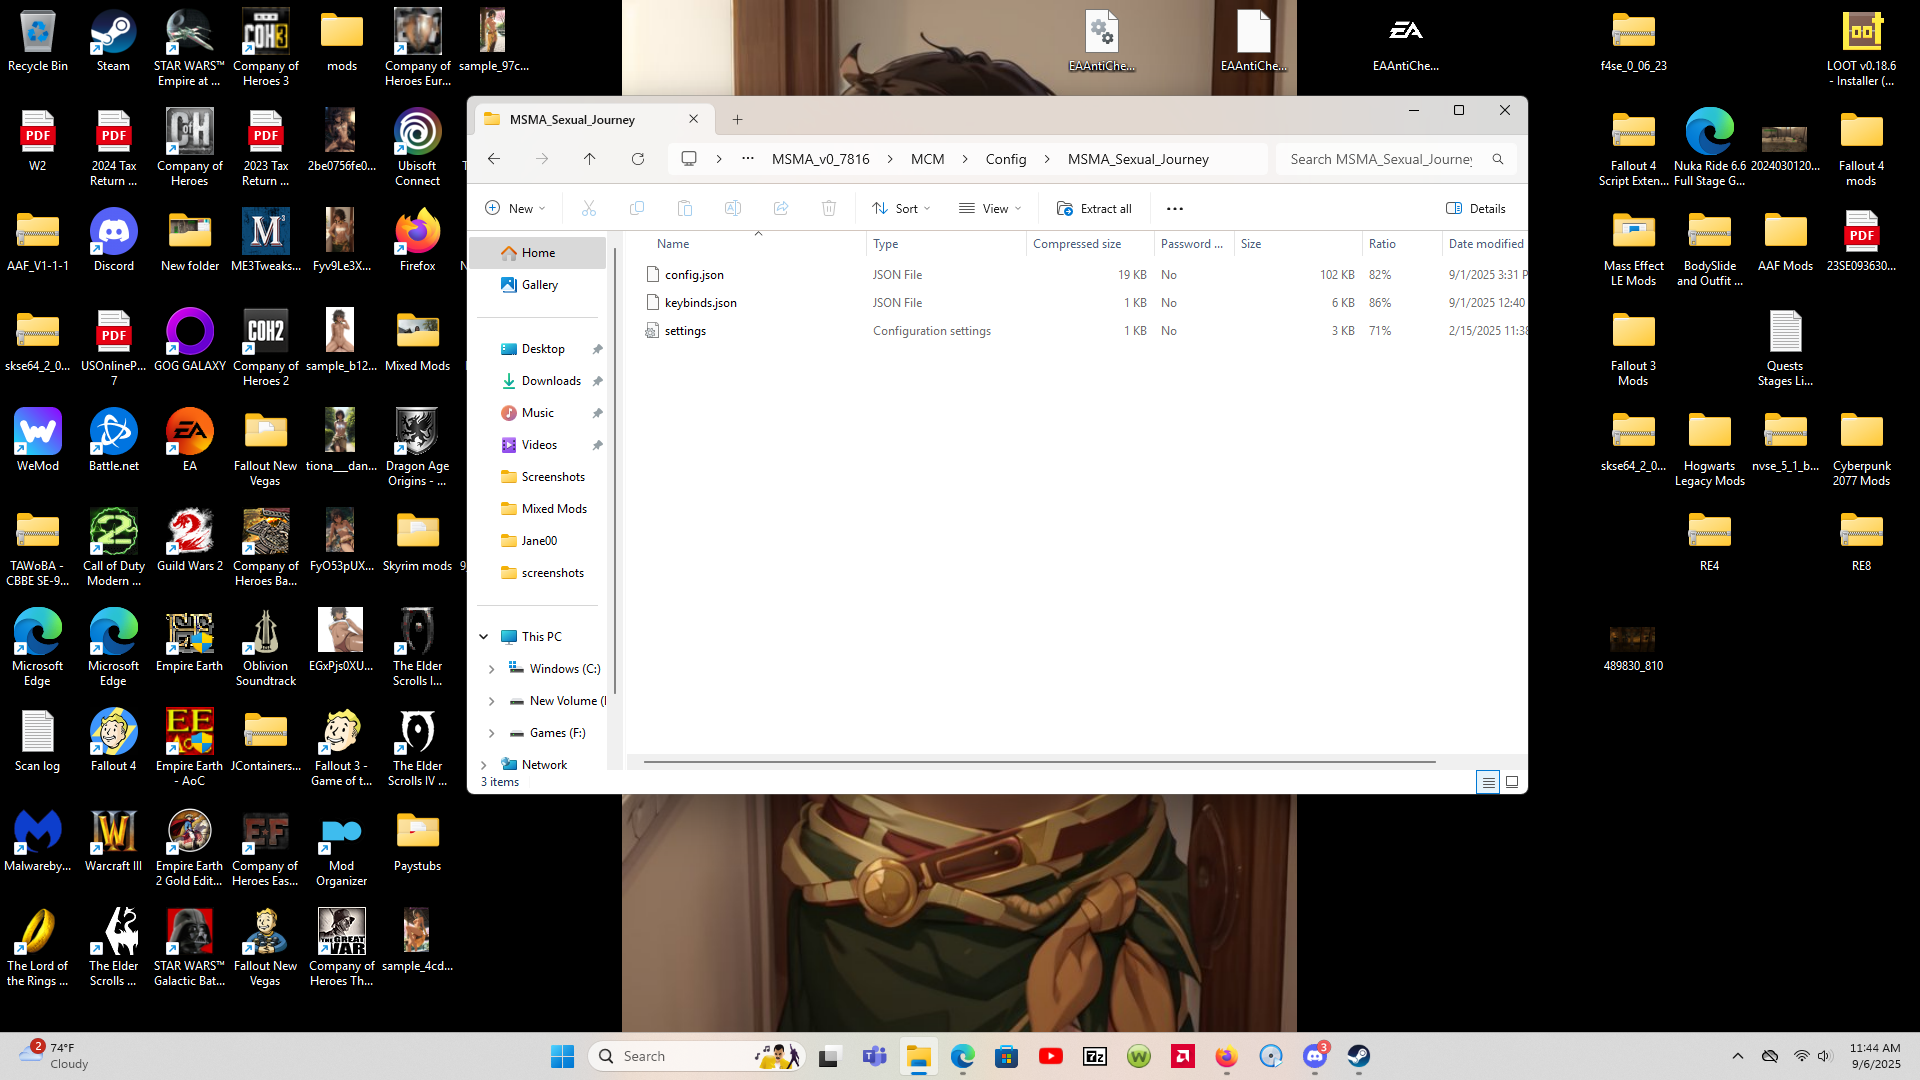Open the New item menu
Viewport: 1920px width, 1080px height.
coord(515,209)
